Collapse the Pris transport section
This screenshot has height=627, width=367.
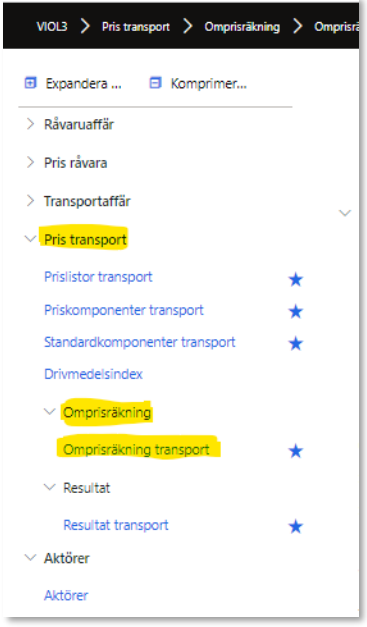coord(30,239)
